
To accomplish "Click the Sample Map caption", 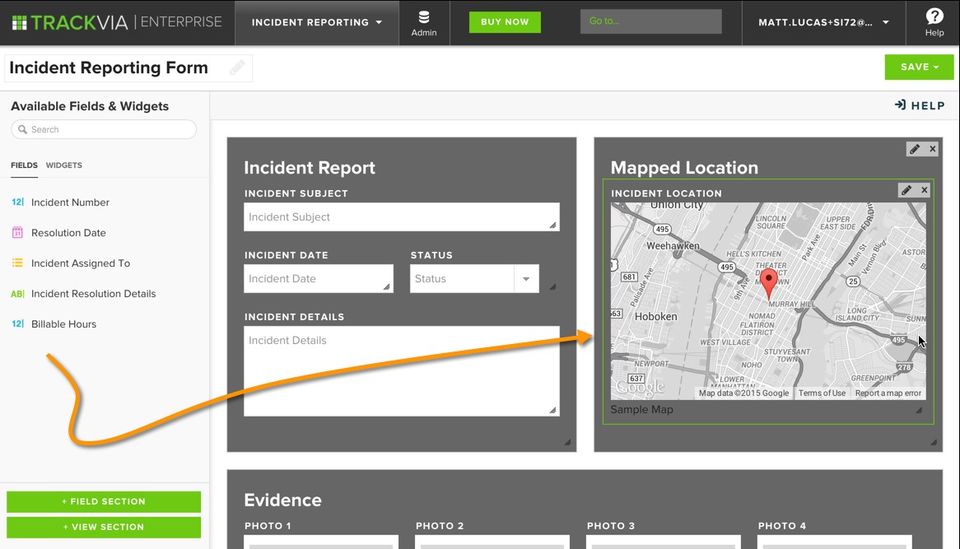I will [x=642, y=409].
